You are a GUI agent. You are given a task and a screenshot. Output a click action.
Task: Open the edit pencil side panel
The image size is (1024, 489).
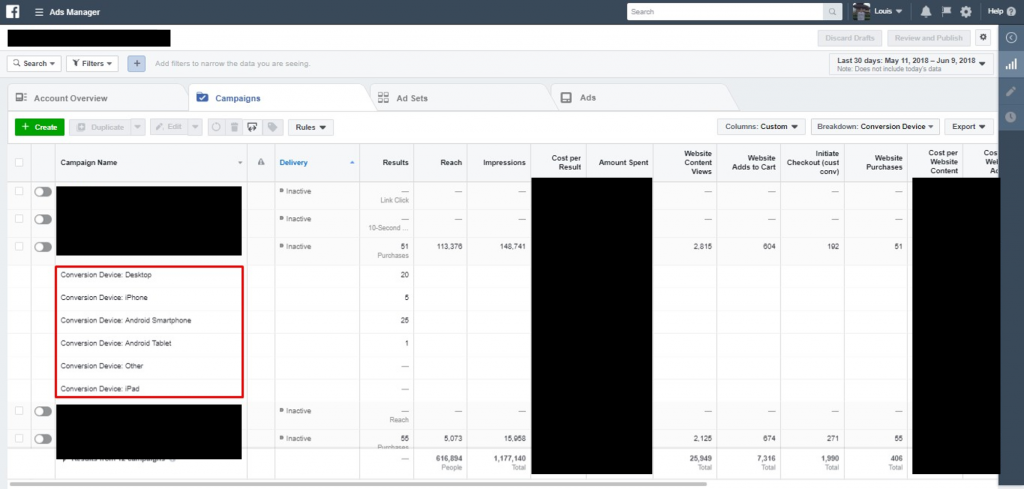click(1012, 91)
